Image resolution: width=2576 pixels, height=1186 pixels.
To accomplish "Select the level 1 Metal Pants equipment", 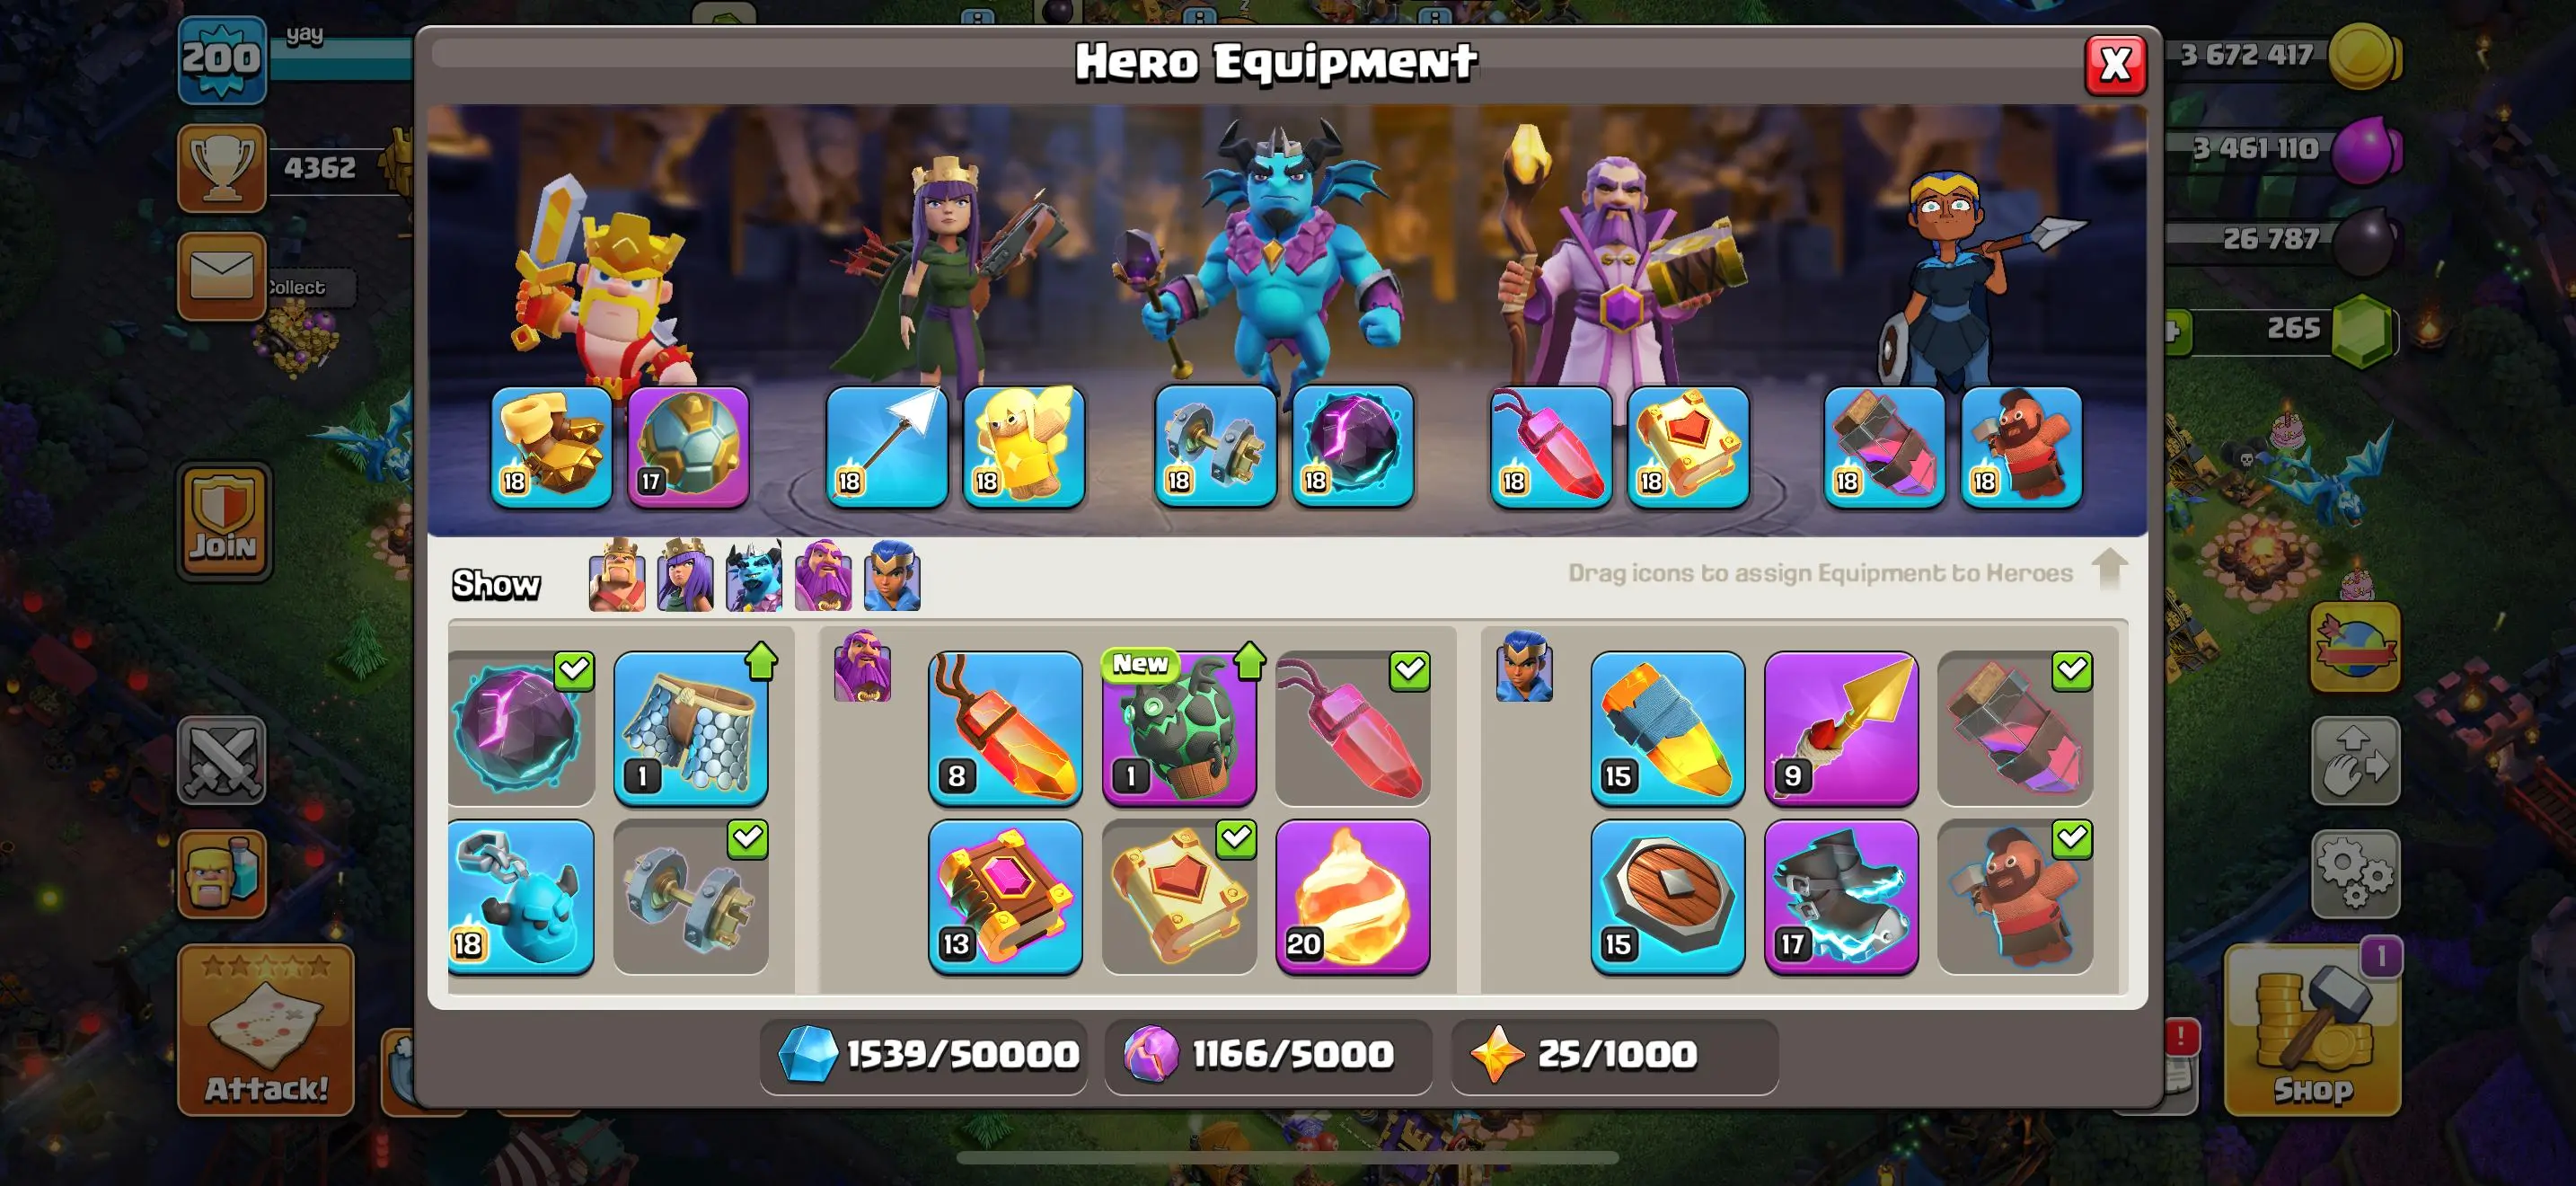I will (691, 728).
